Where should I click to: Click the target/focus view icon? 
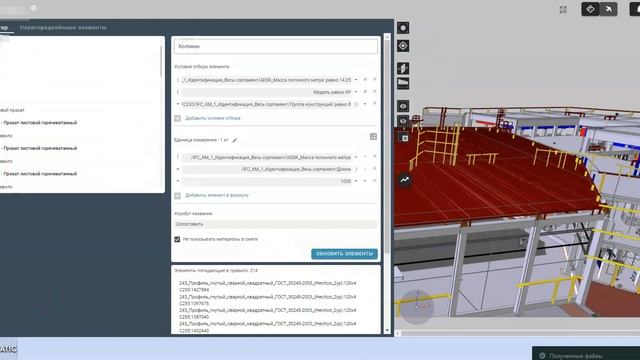pos(403,46)
